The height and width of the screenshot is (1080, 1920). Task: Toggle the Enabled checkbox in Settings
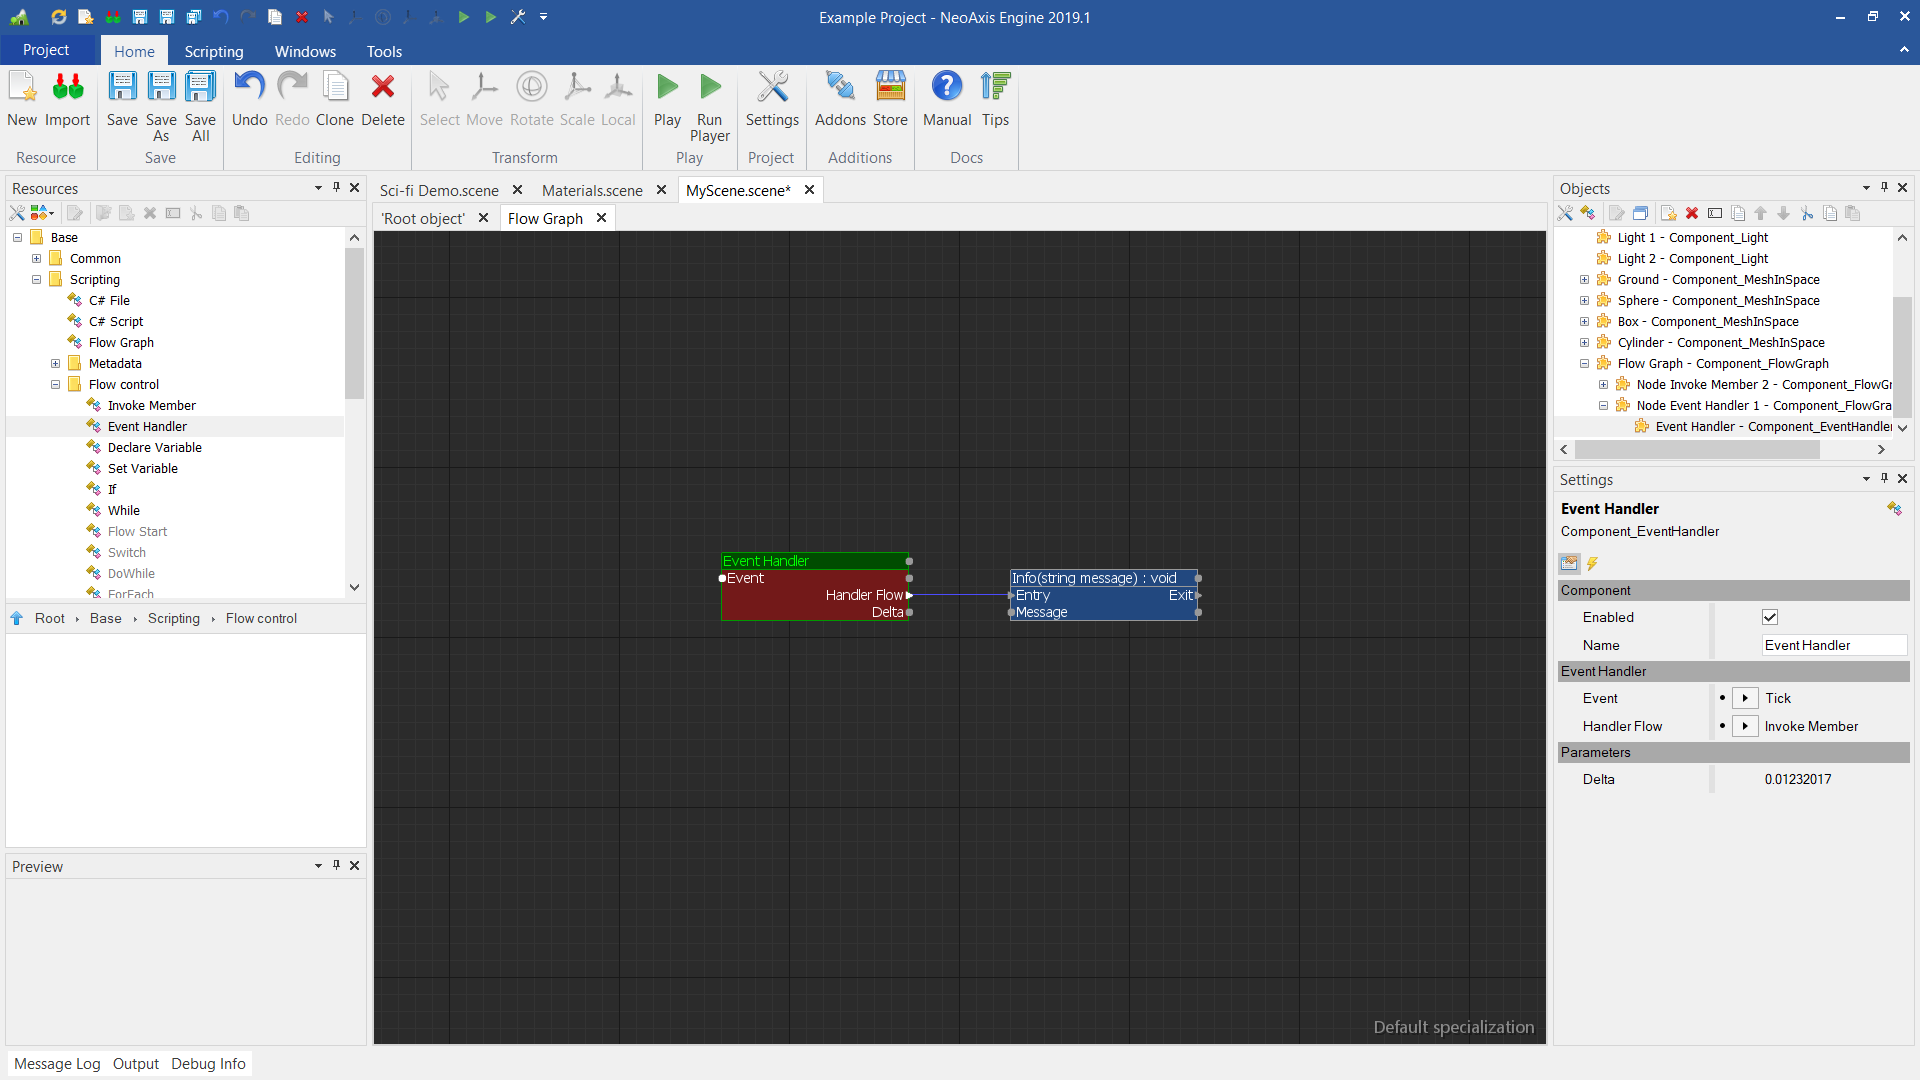tap(1770, 617)
